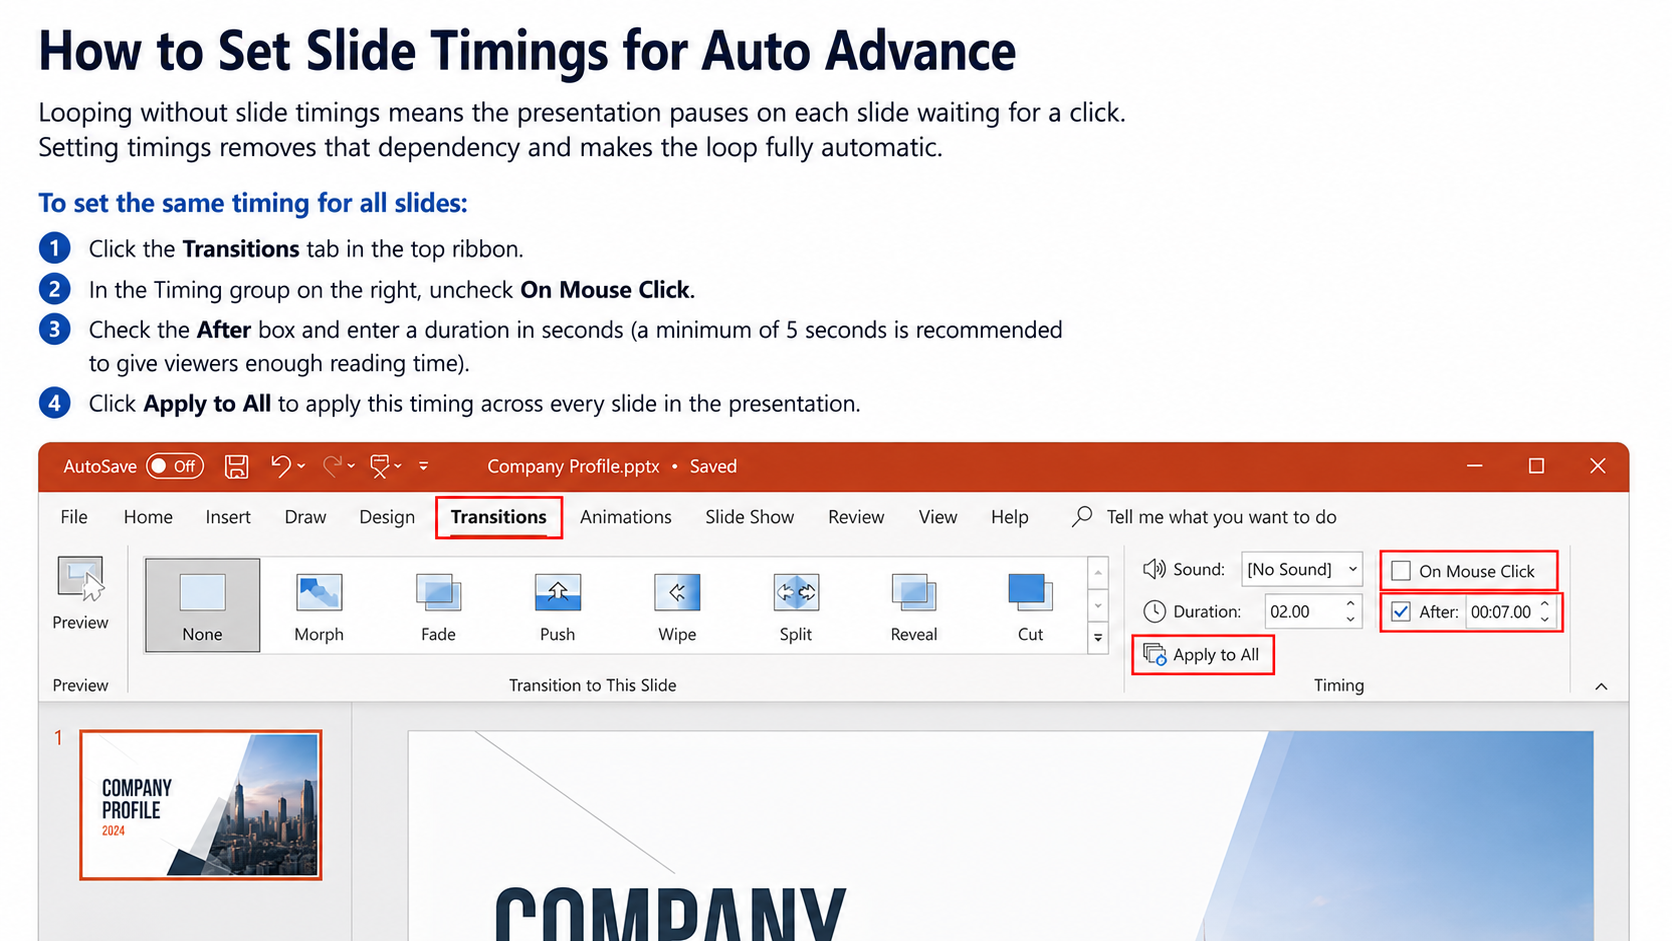Click the Undo arrow icon

(280, 466)
